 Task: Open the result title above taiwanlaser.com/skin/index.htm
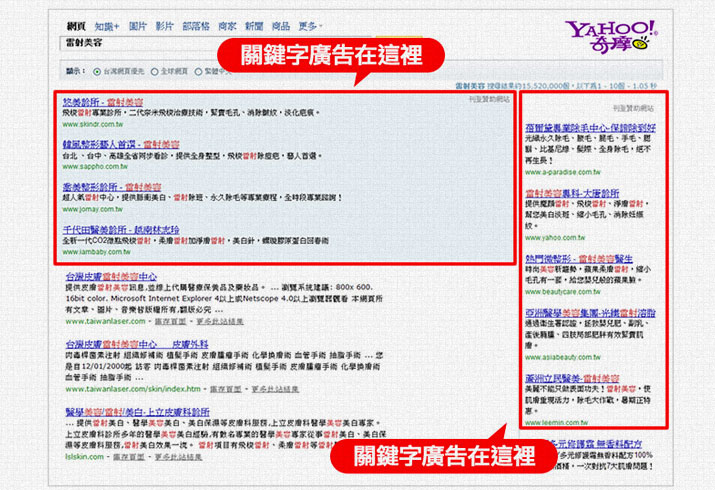tap(137, 344)
